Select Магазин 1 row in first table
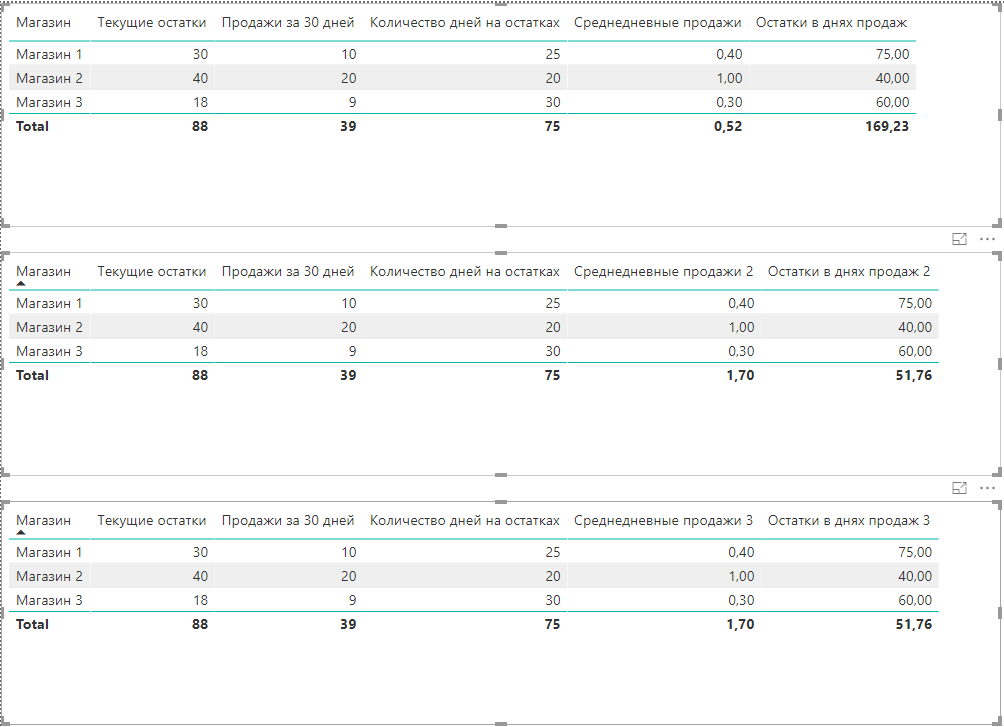The image size is (1004, 727). point(462,54)
